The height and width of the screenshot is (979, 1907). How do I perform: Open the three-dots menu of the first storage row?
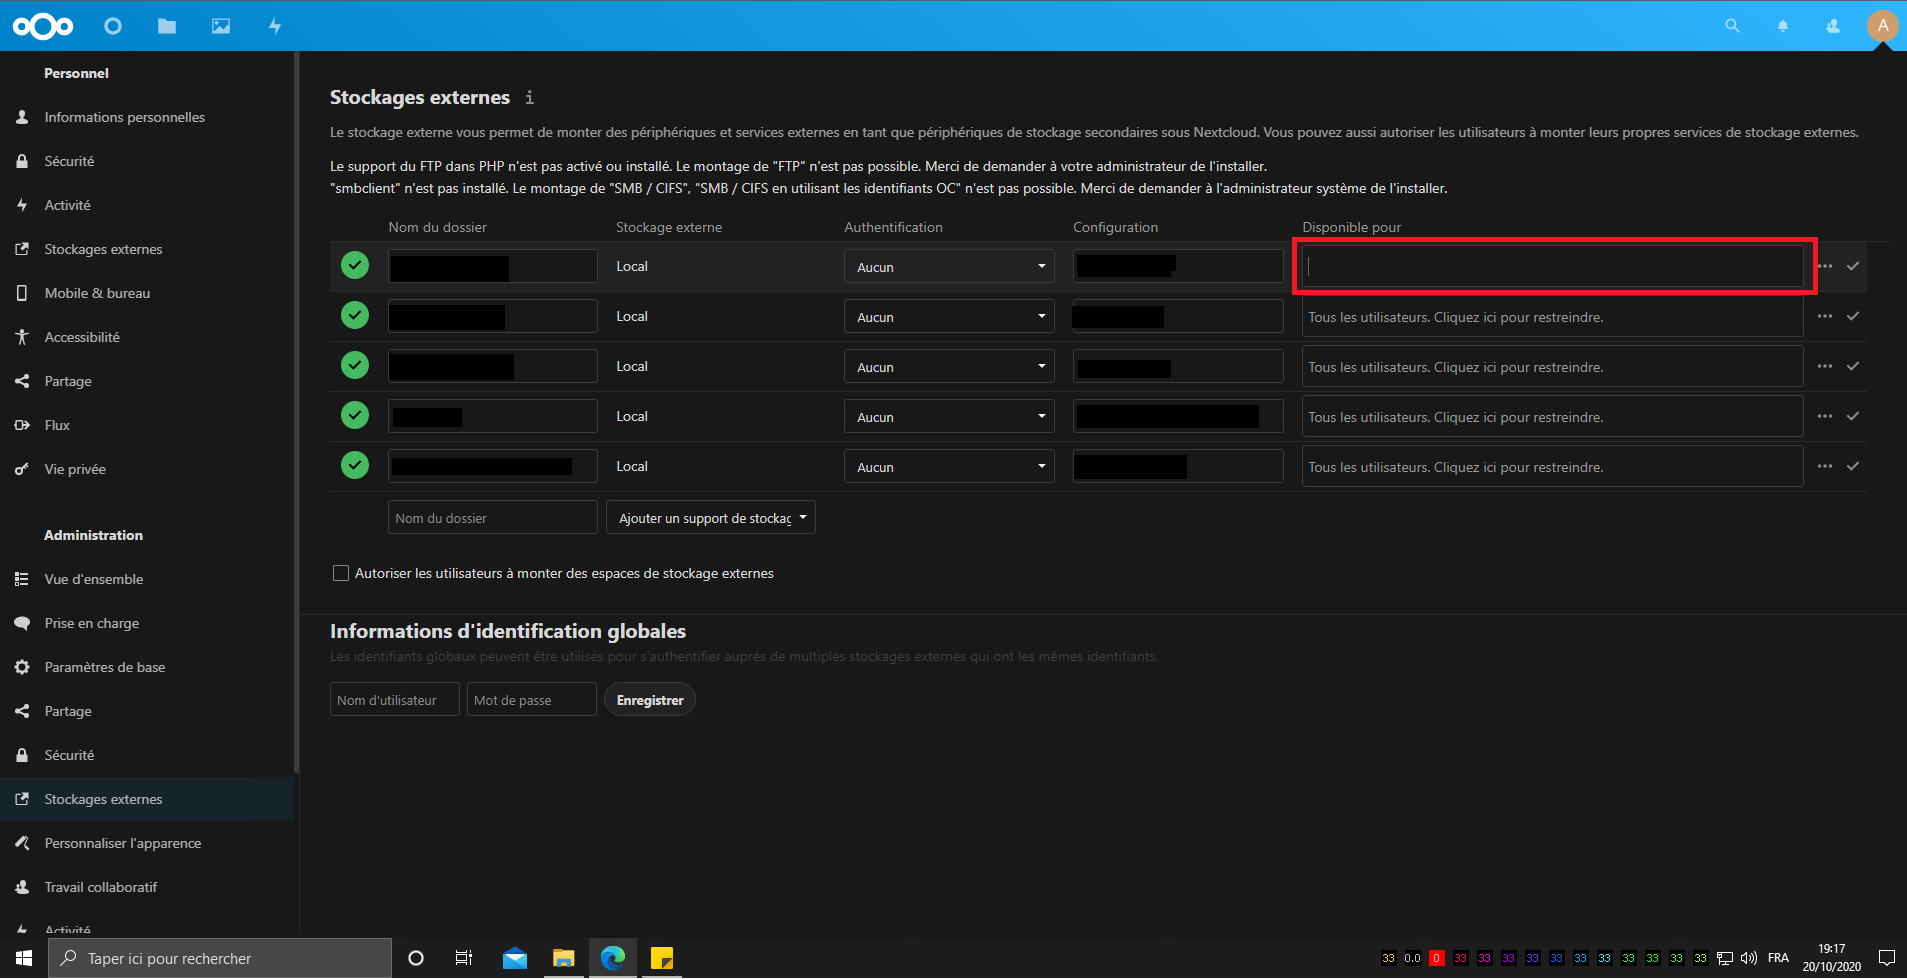pyautogui.click(x=1825, y=266)
